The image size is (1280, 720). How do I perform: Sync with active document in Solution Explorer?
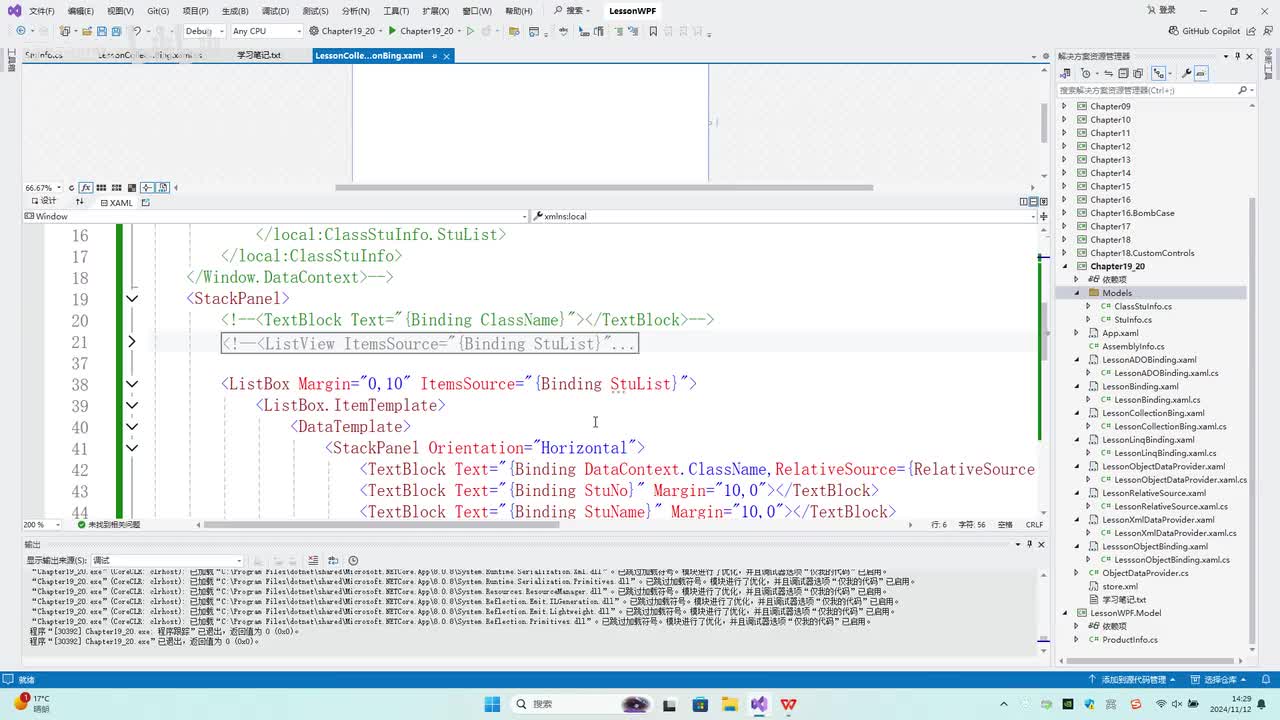click(1110, 73)
